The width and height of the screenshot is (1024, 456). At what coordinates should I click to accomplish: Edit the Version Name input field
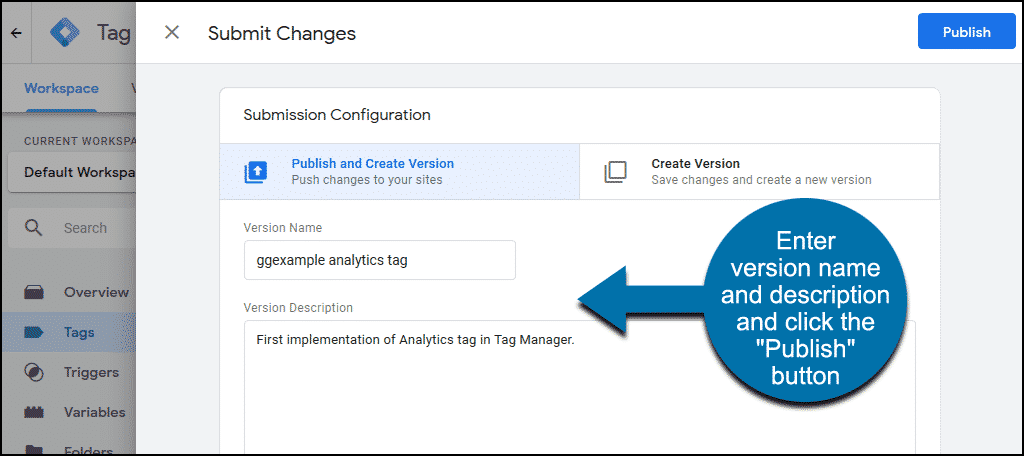coord(379,260)
